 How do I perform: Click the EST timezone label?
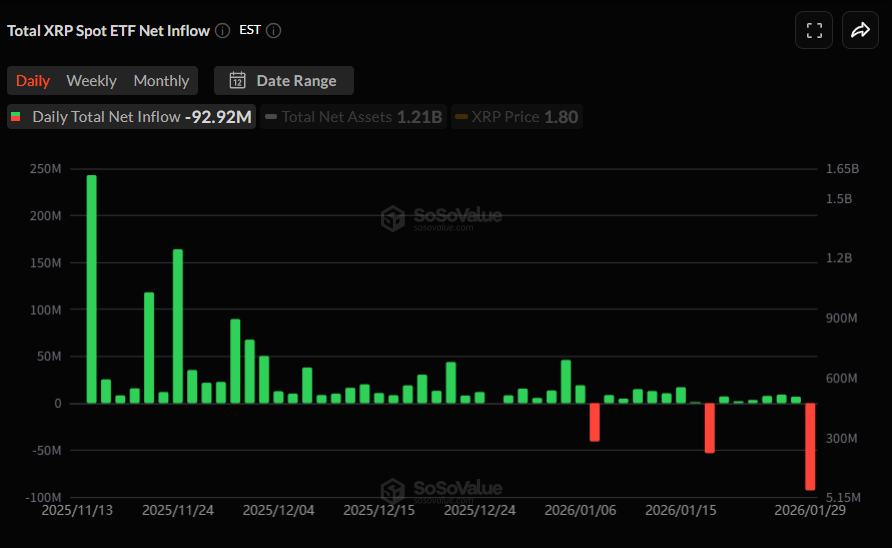pyautogui.click(x=250, y=30)
